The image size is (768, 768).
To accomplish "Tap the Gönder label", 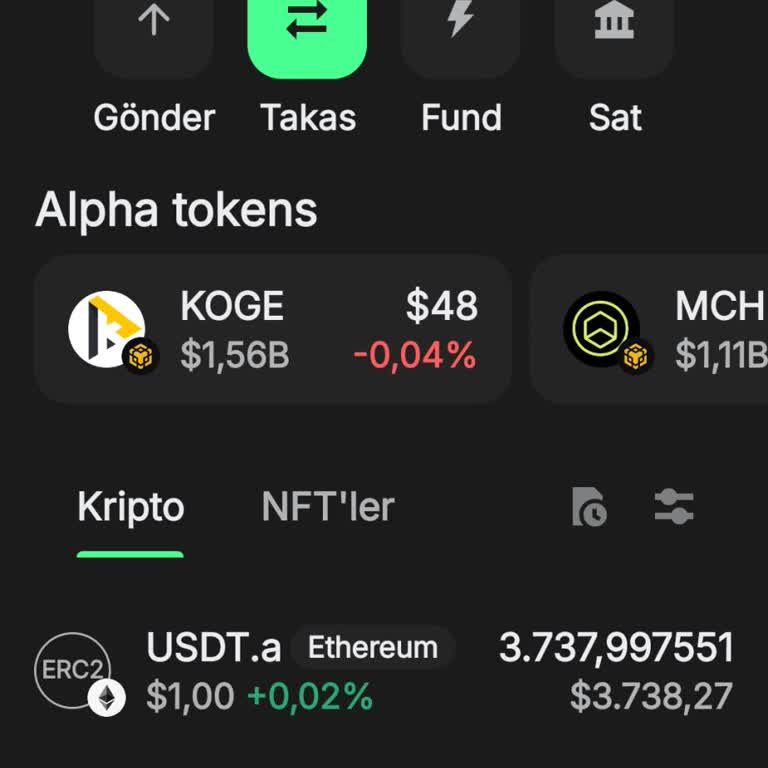I will [x=154, y=118].
